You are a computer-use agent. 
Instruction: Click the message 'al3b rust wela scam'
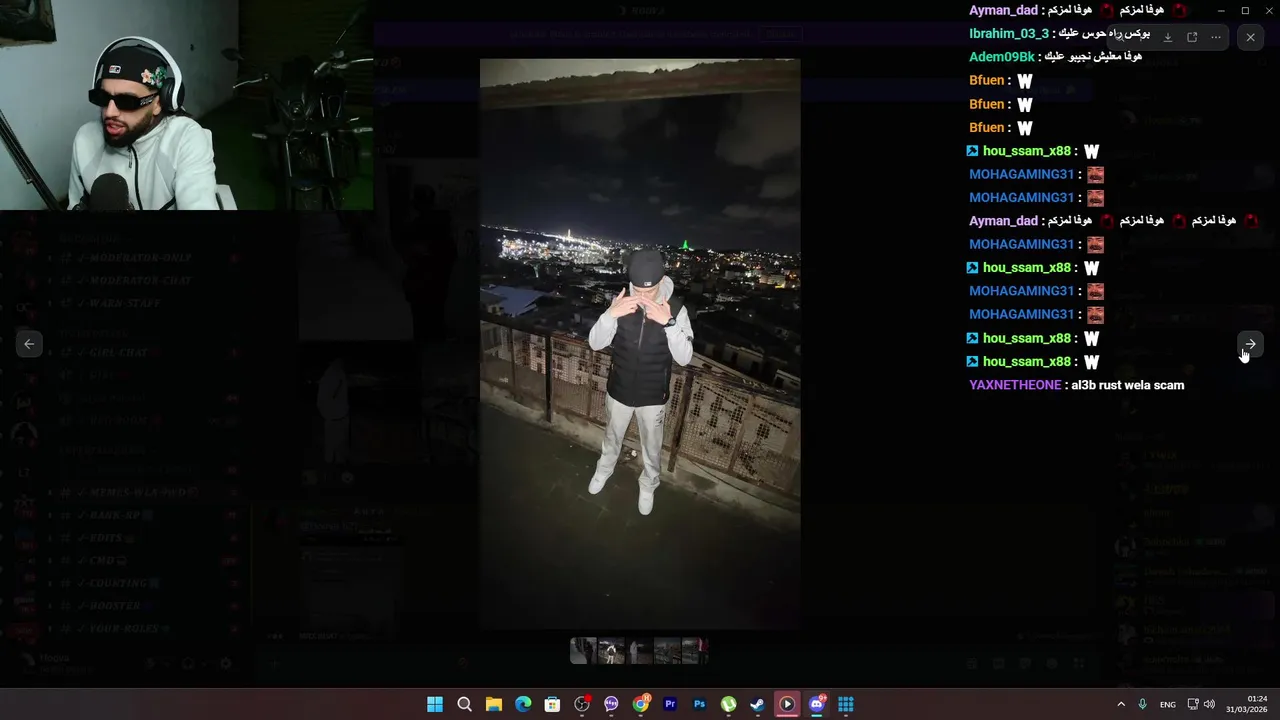click(x=1127, y=385)
